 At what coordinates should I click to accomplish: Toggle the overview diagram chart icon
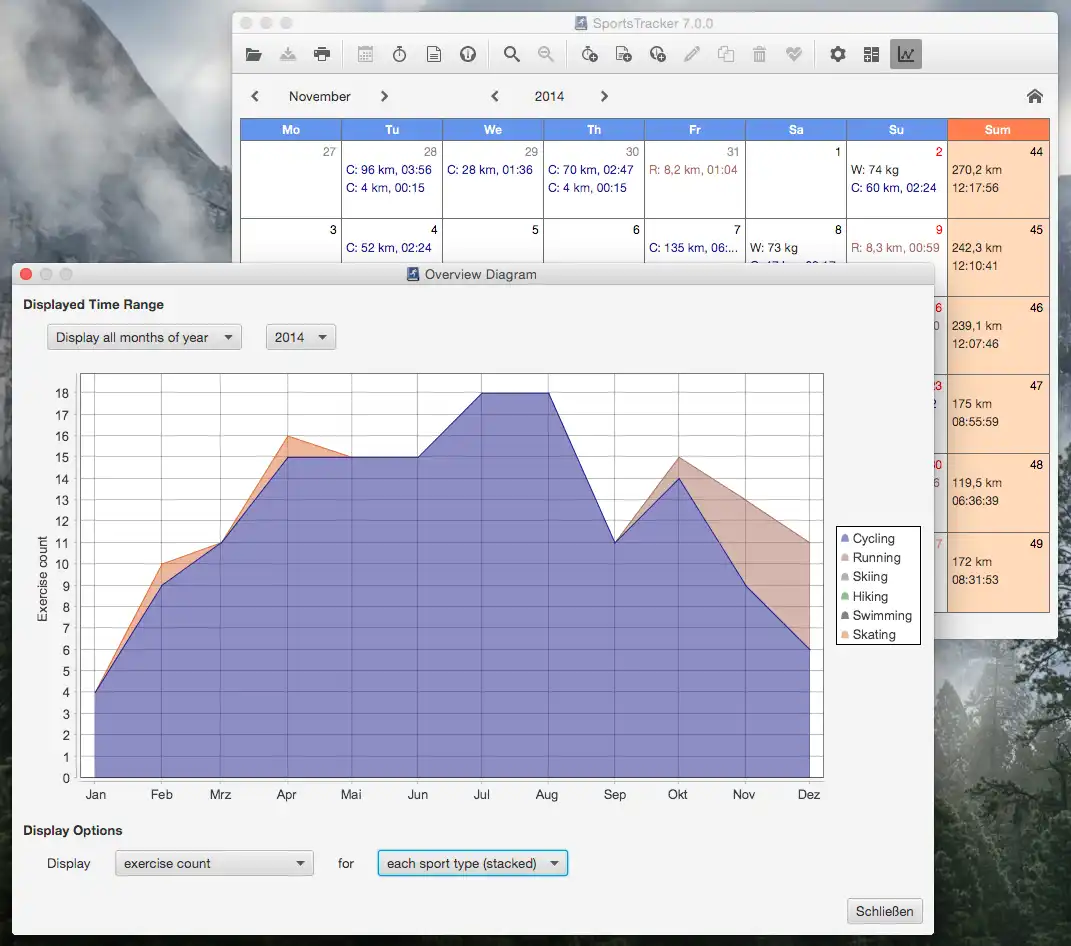click(x=905, y=54)
